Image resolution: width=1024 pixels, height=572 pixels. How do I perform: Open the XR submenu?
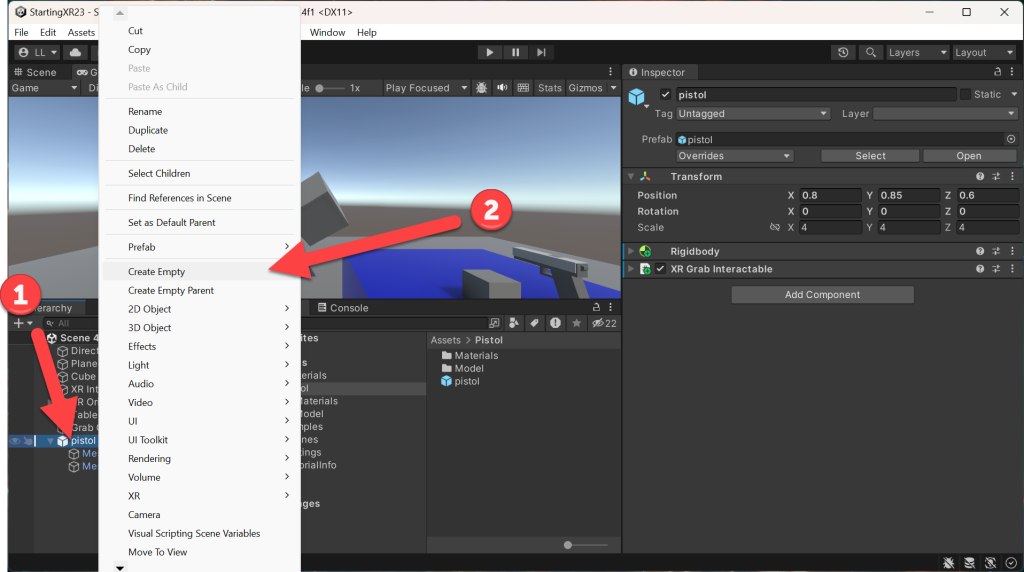pos(199,496)
